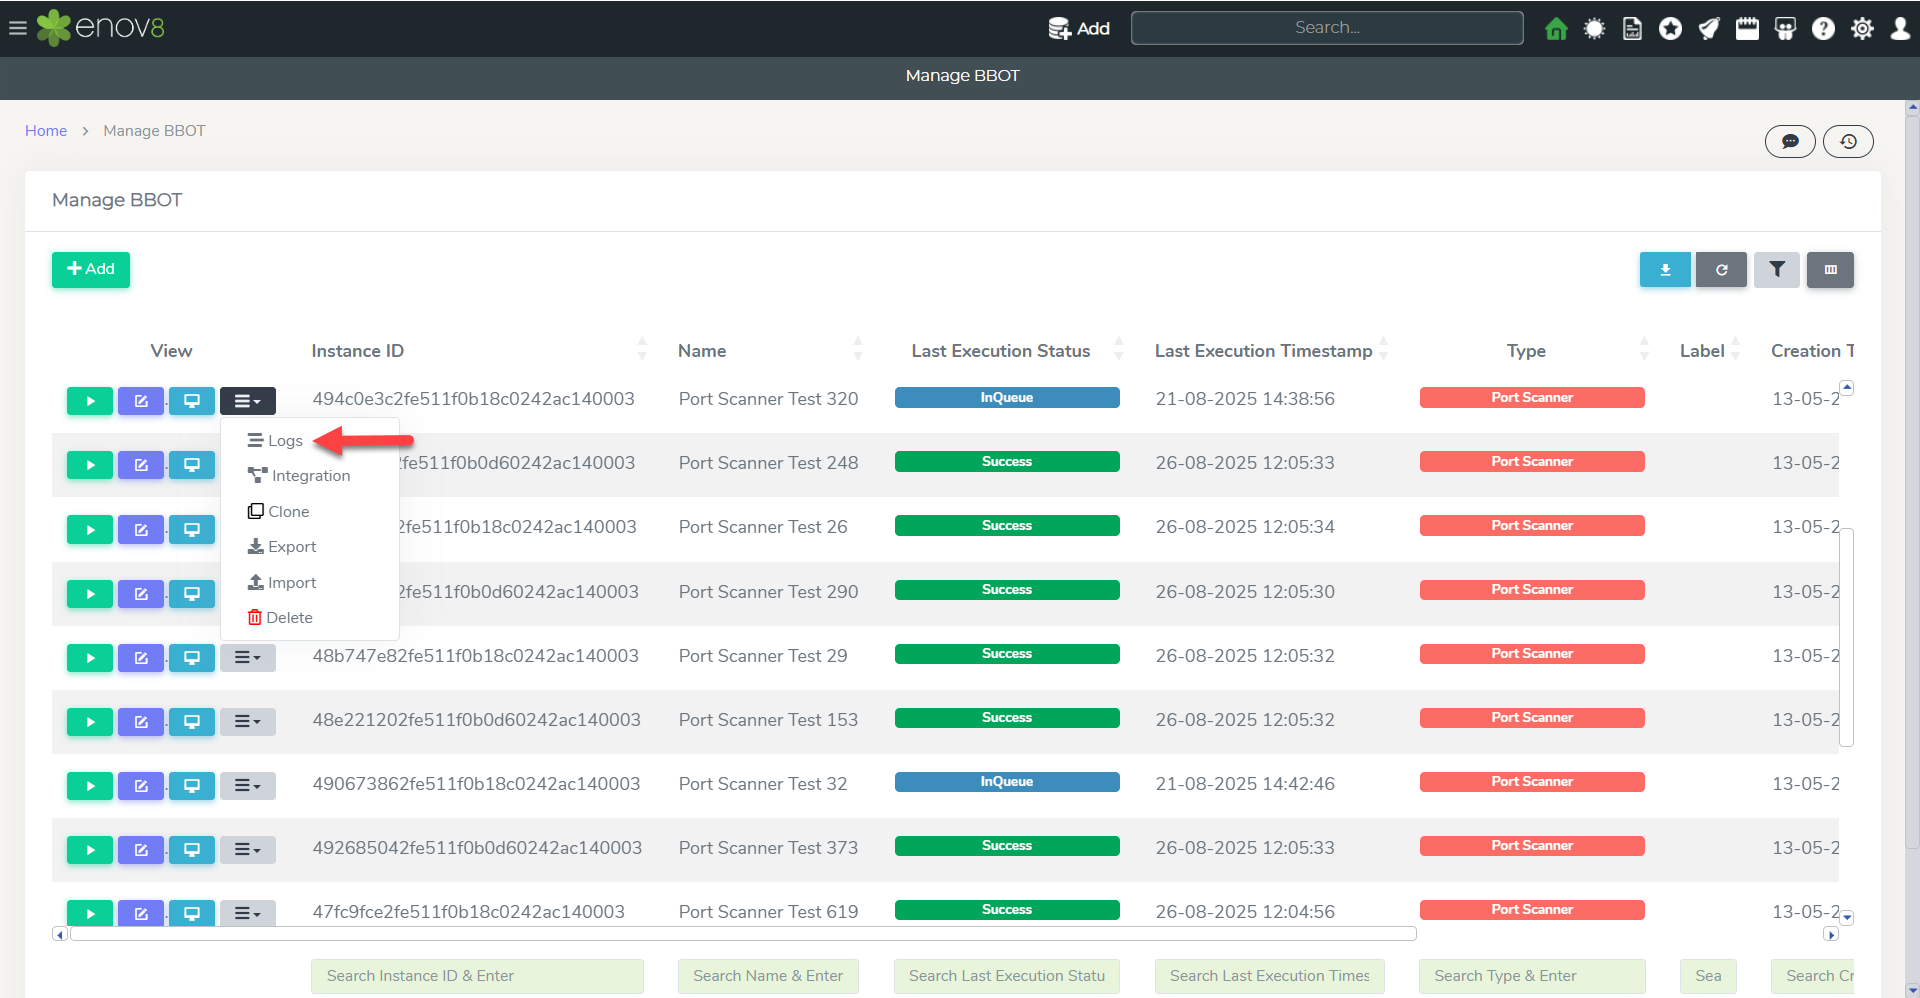
Task: Open the history clock icon button
Action: (1848, 142)
